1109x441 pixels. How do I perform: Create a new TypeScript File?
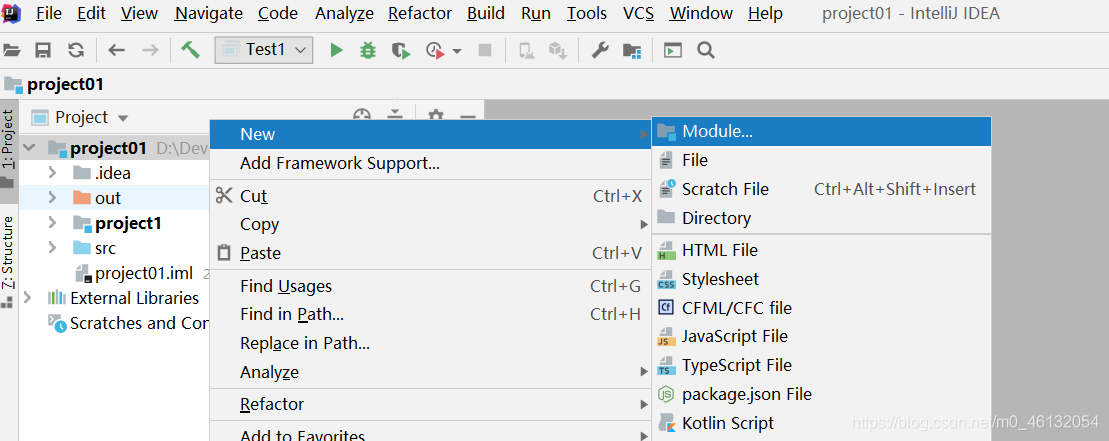point(821,365)
